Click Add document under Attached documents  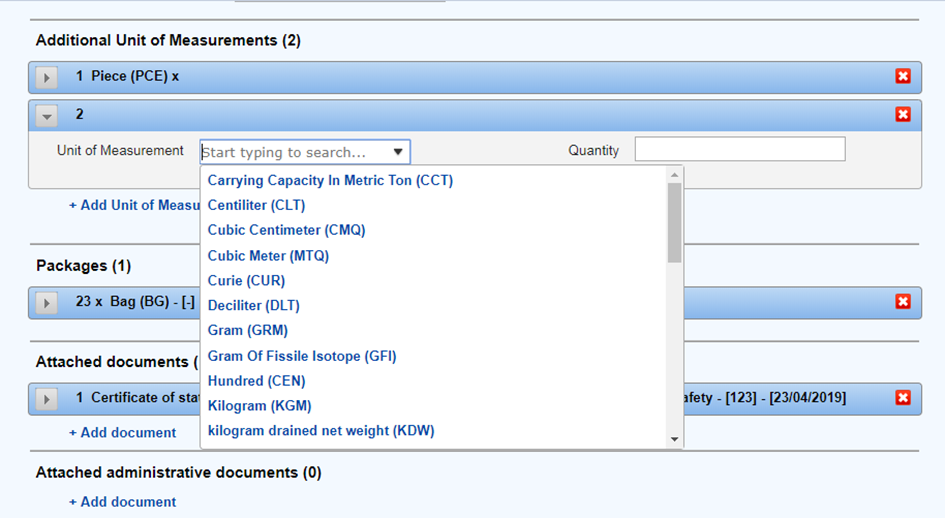click(122, 433)
